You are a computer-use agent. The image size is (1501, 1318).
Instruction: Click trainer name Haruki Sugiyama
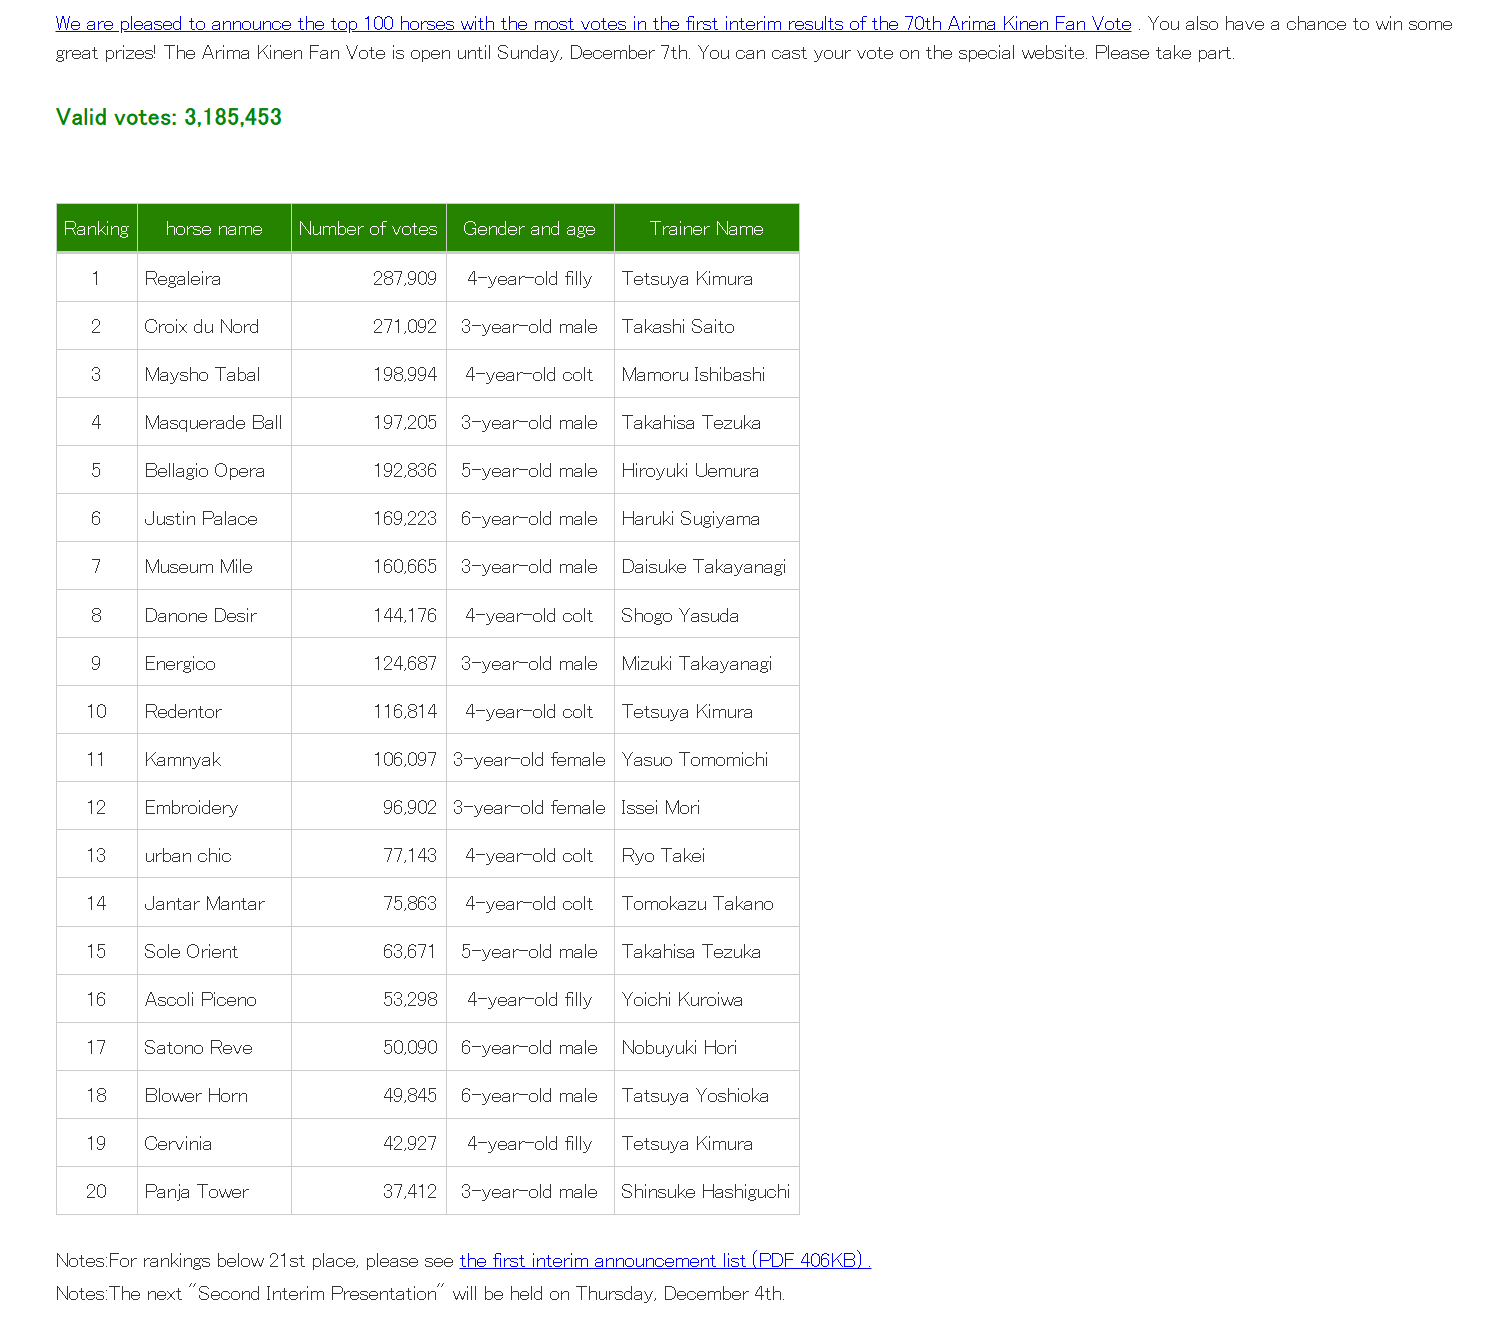coord(690,518)
